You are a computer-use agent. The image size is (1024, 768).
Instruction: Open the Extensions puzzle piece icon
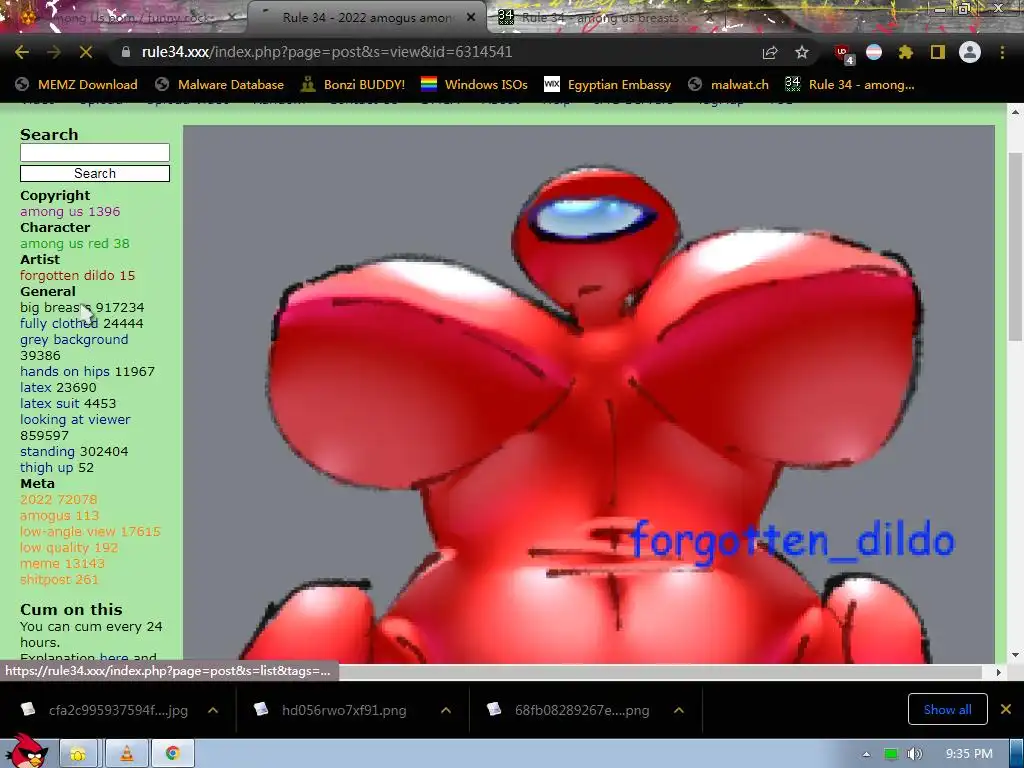pos(906,52)
